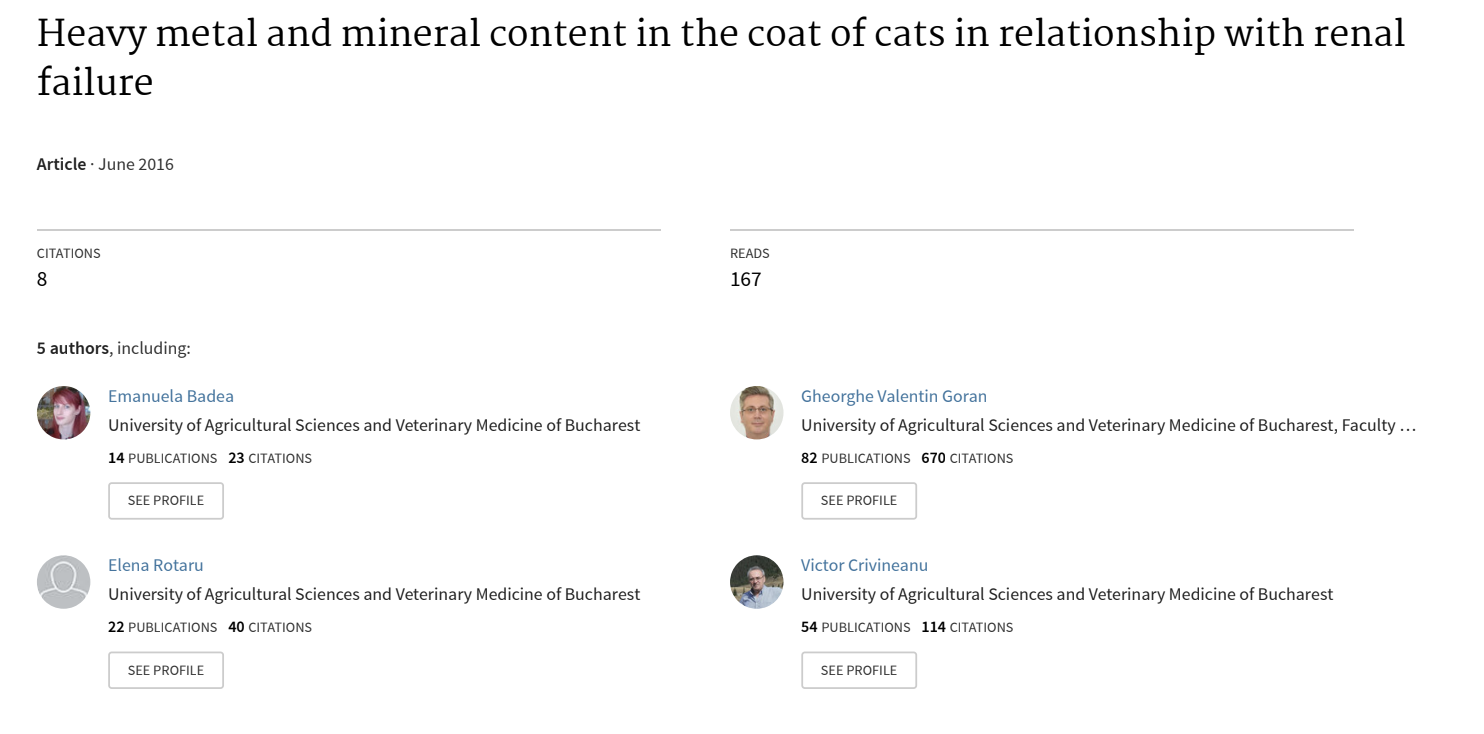Click SEE PROFILE under Gheorghe Valentin Goran

click(x=859, y=501)
